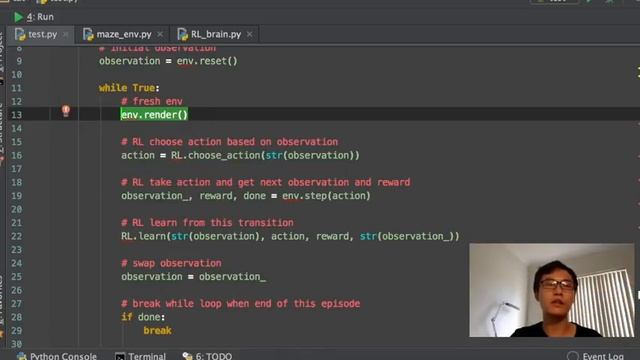Click line number 13 in the gutter
The height and width of the screenshot is (360, 640).
(16, 115)
